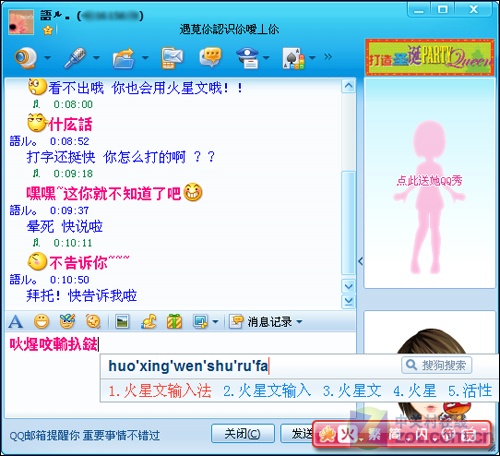
Task: Click the chat history scrollbar thumb
Action: [x=348, y=223]
